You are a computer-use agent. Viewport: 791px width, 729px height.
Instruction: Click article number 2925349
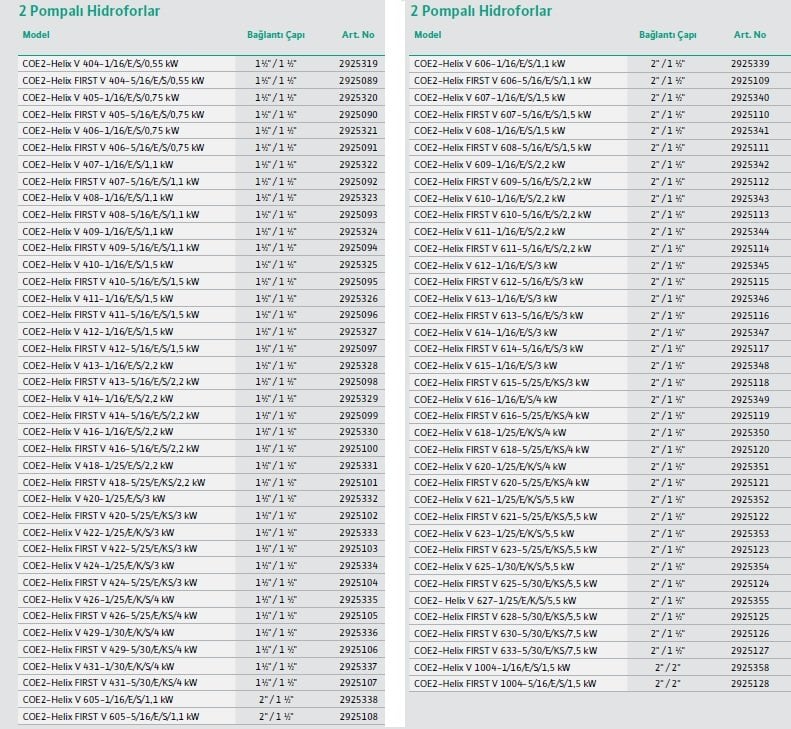coord(750,400)
